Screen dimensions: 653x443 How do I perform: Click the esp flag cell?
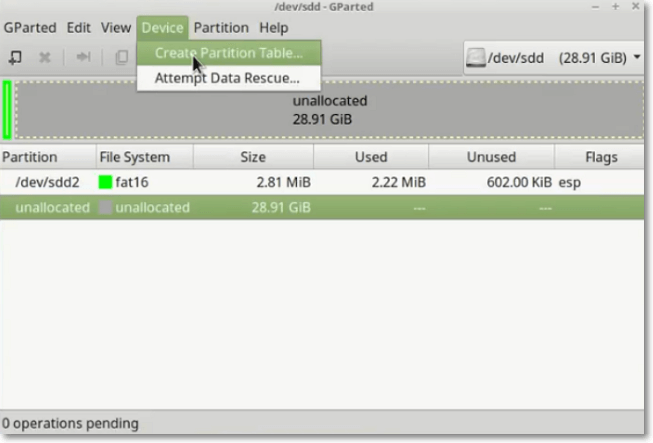tap(569, 182)
